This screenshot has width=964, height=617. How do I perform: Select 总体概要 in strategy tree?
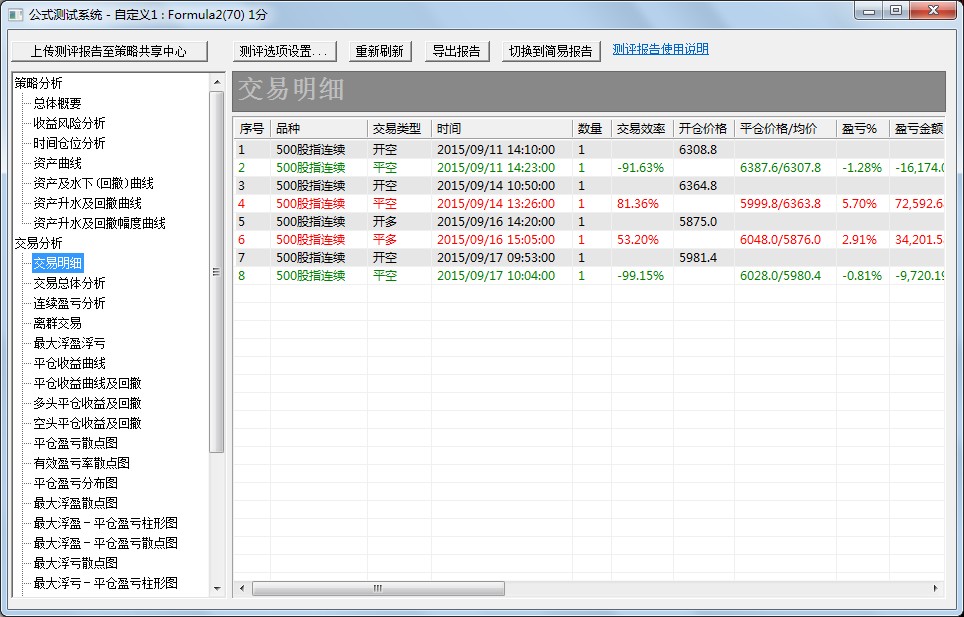57,103
